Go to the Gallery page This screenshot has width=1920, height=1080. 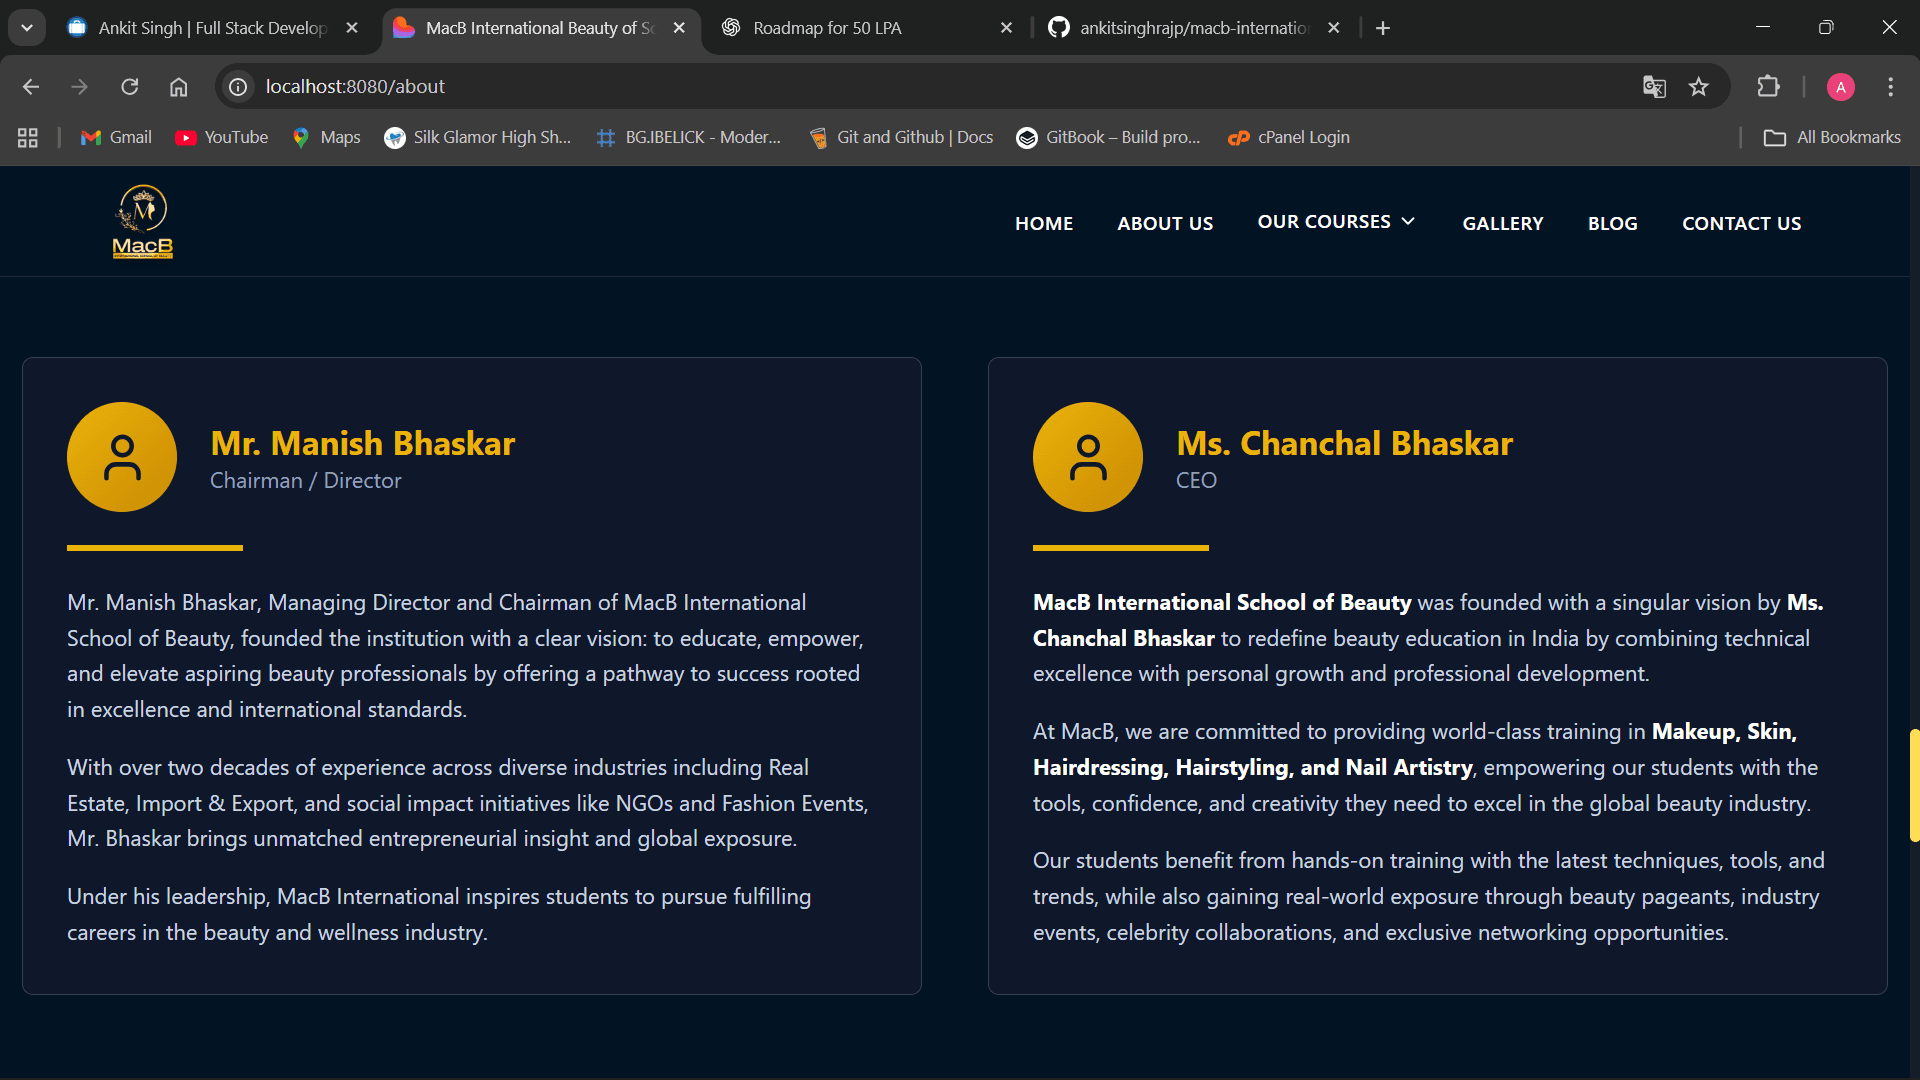(x=1502, y=224)
